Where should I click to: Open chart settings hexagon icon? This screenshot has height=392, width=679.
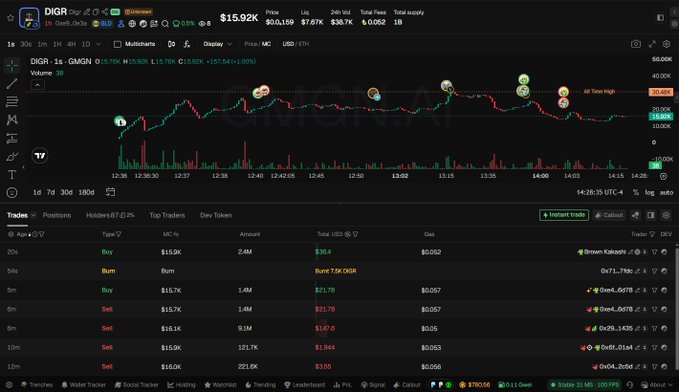[x=667, y=44]
